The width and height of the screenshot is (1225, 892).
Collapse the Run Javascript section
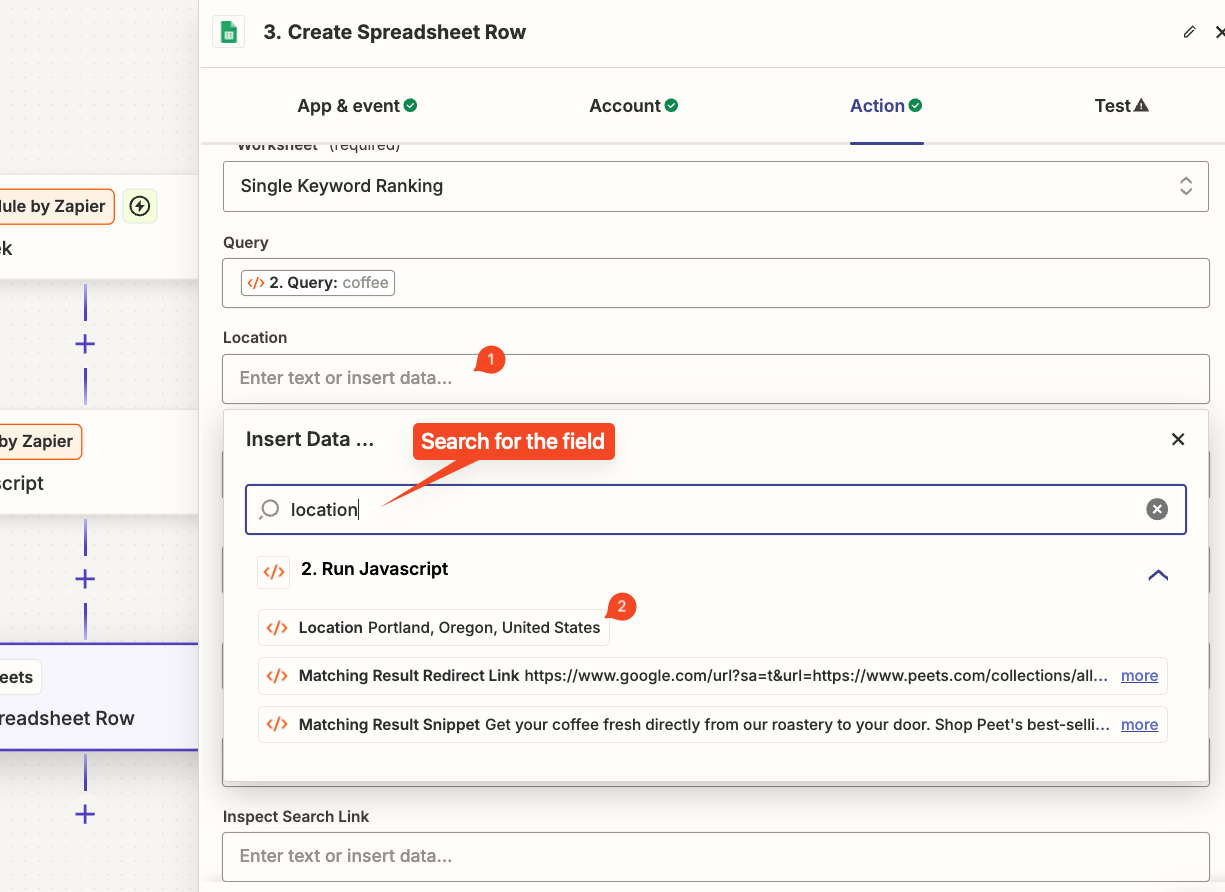click(x=1158, y=575)
